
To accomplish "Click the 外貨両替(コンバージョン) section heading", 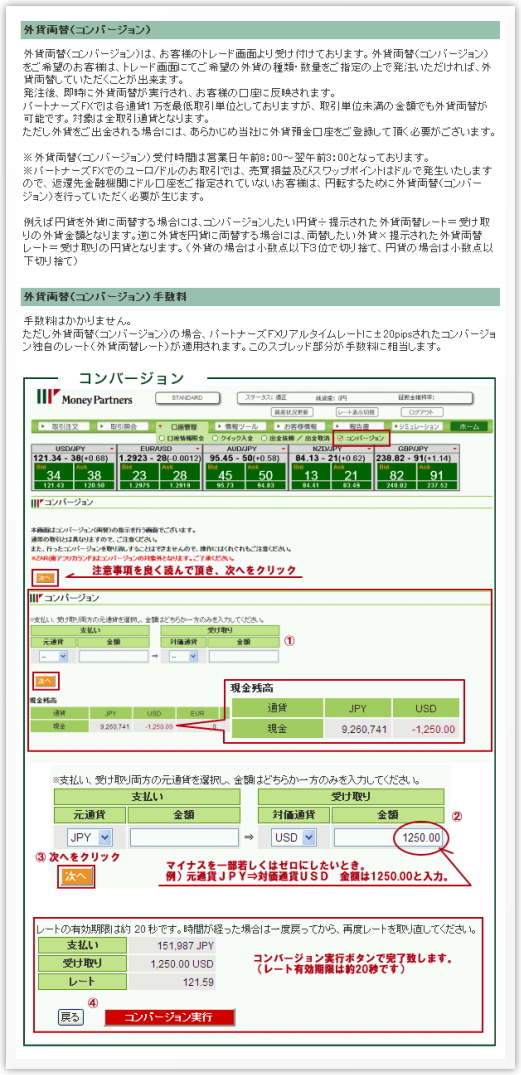I will (87, 30).
